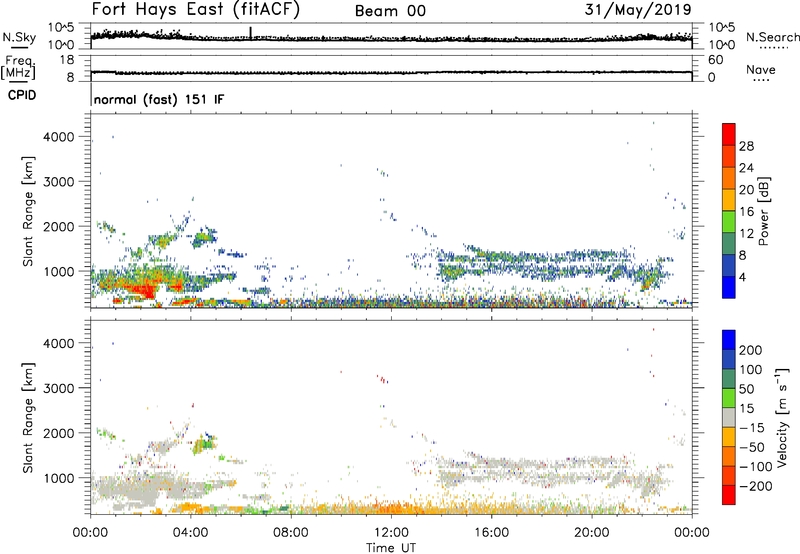Click the 'N.Sky' legend label

(x=19, y=37)
